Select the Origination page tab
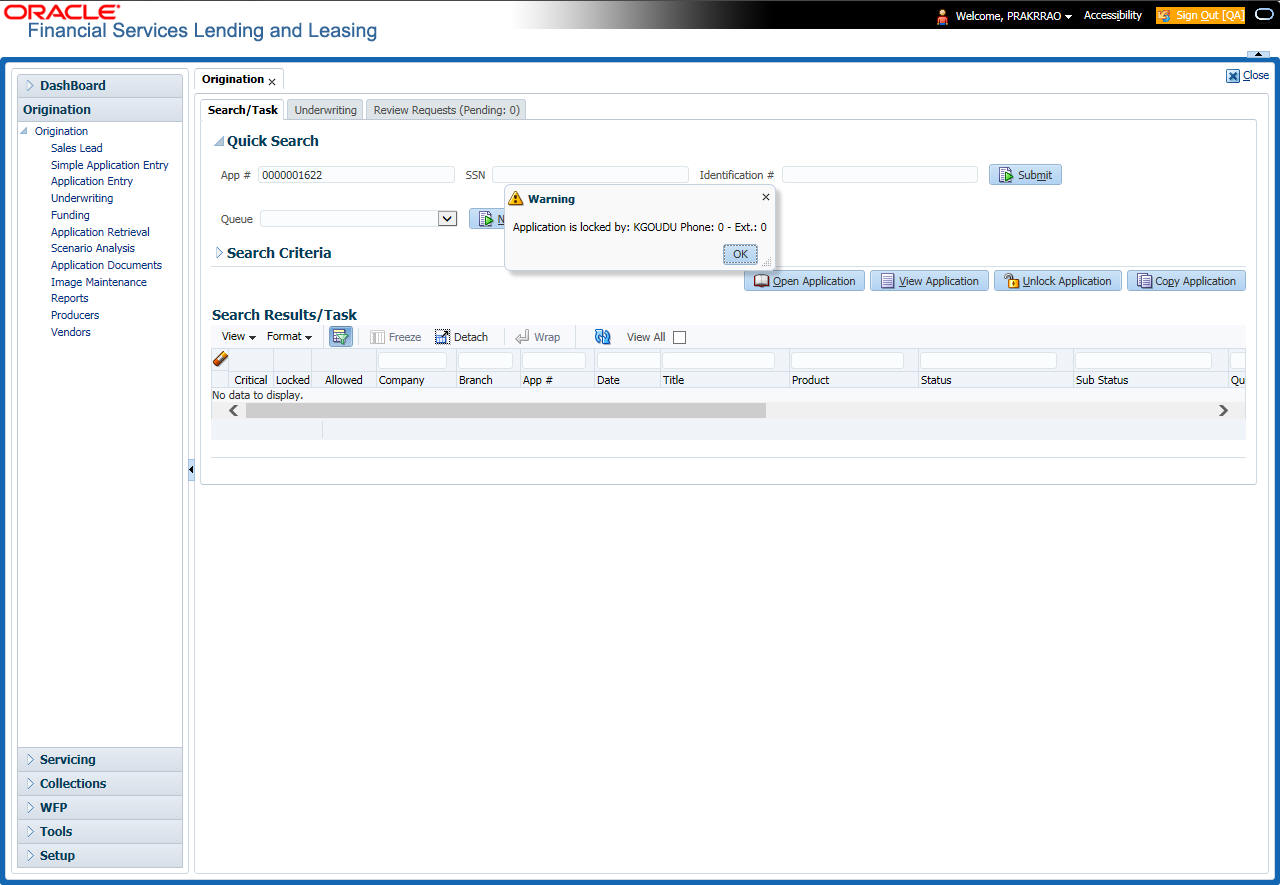This screenshot has height=885, width=1280. 233,79
